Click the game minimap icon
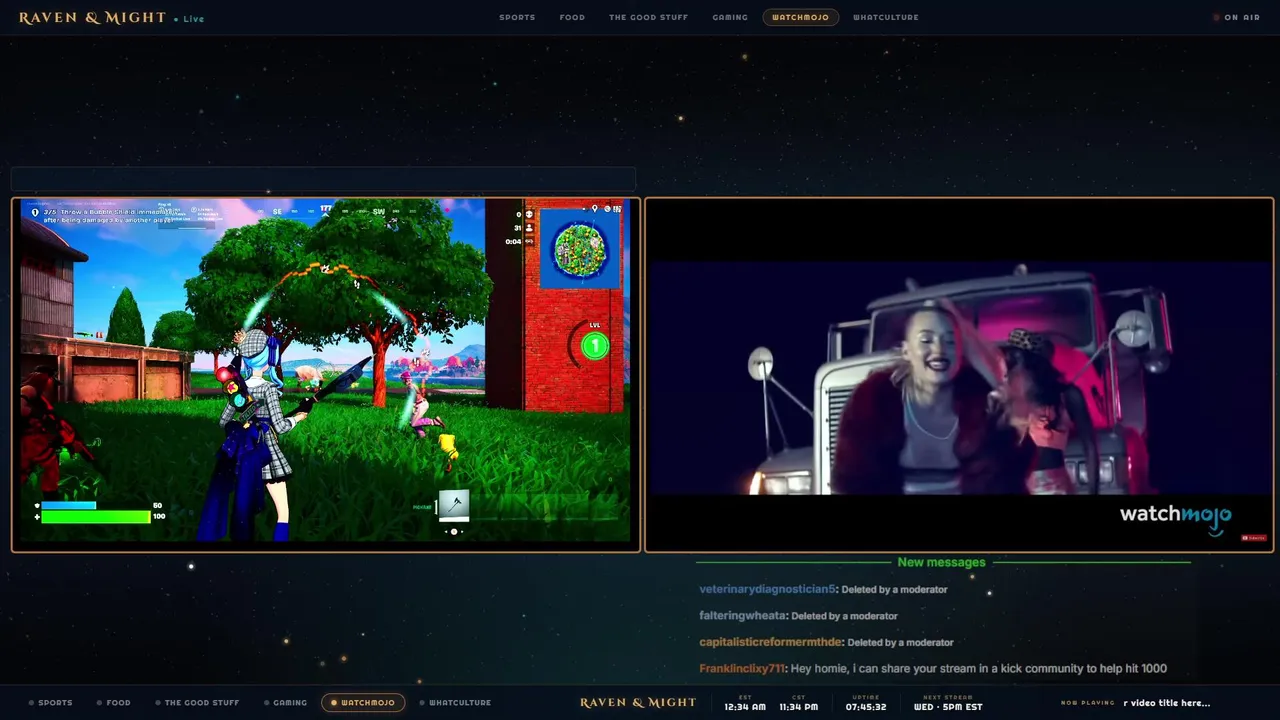This screenshot has width=1280, height=720. (580, 250)
